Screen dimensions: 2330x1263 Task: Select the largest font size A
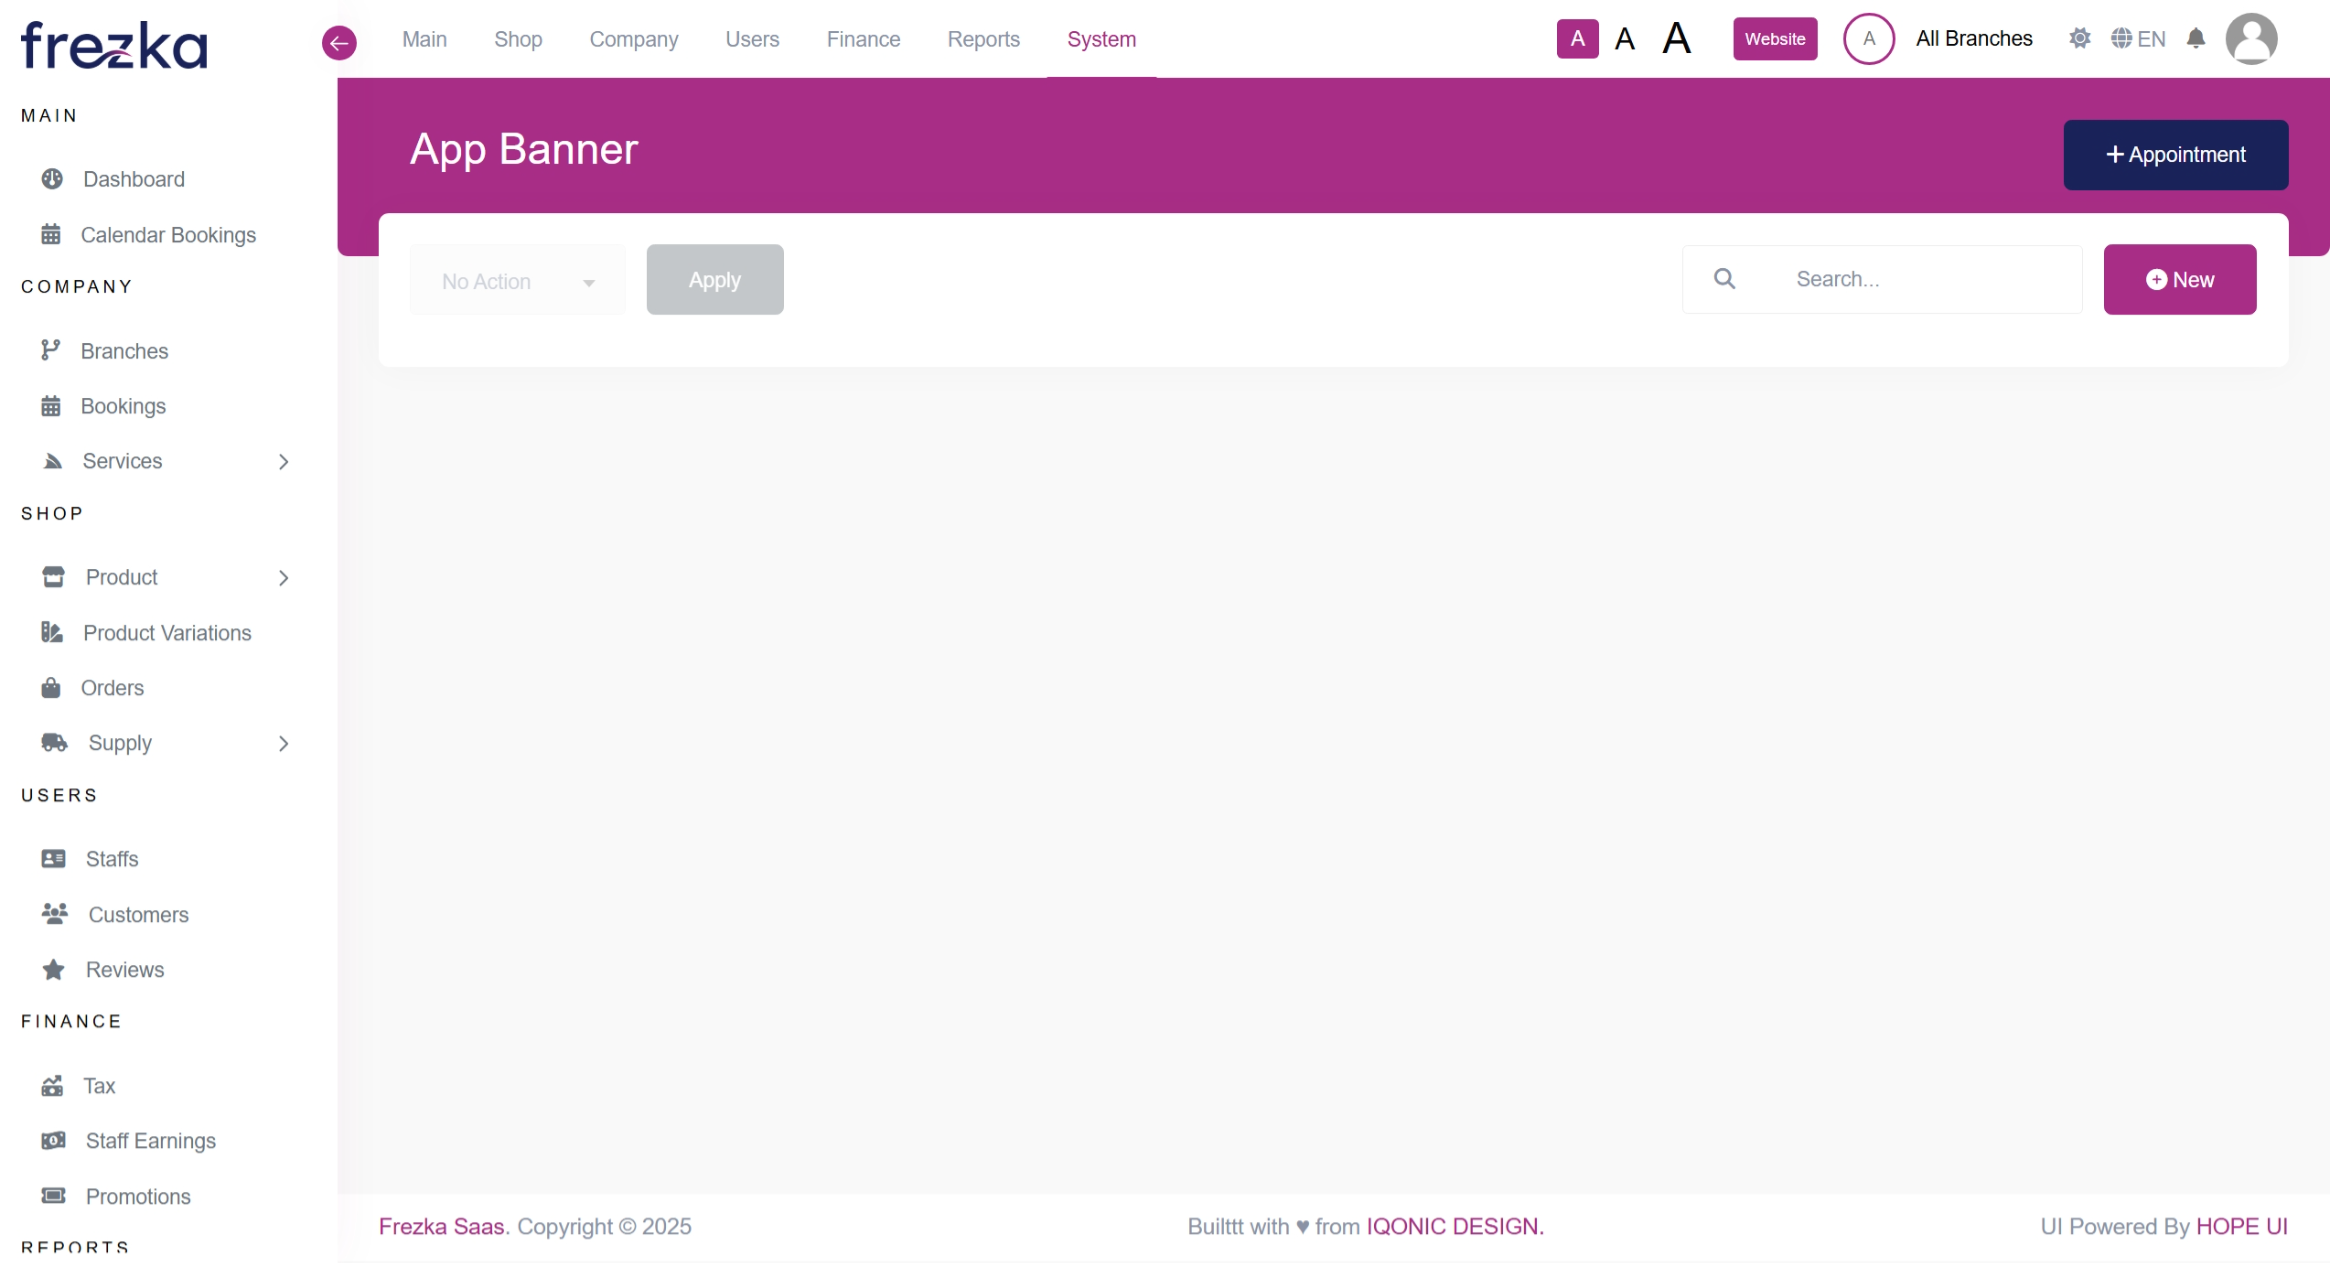click(1676, 39)
